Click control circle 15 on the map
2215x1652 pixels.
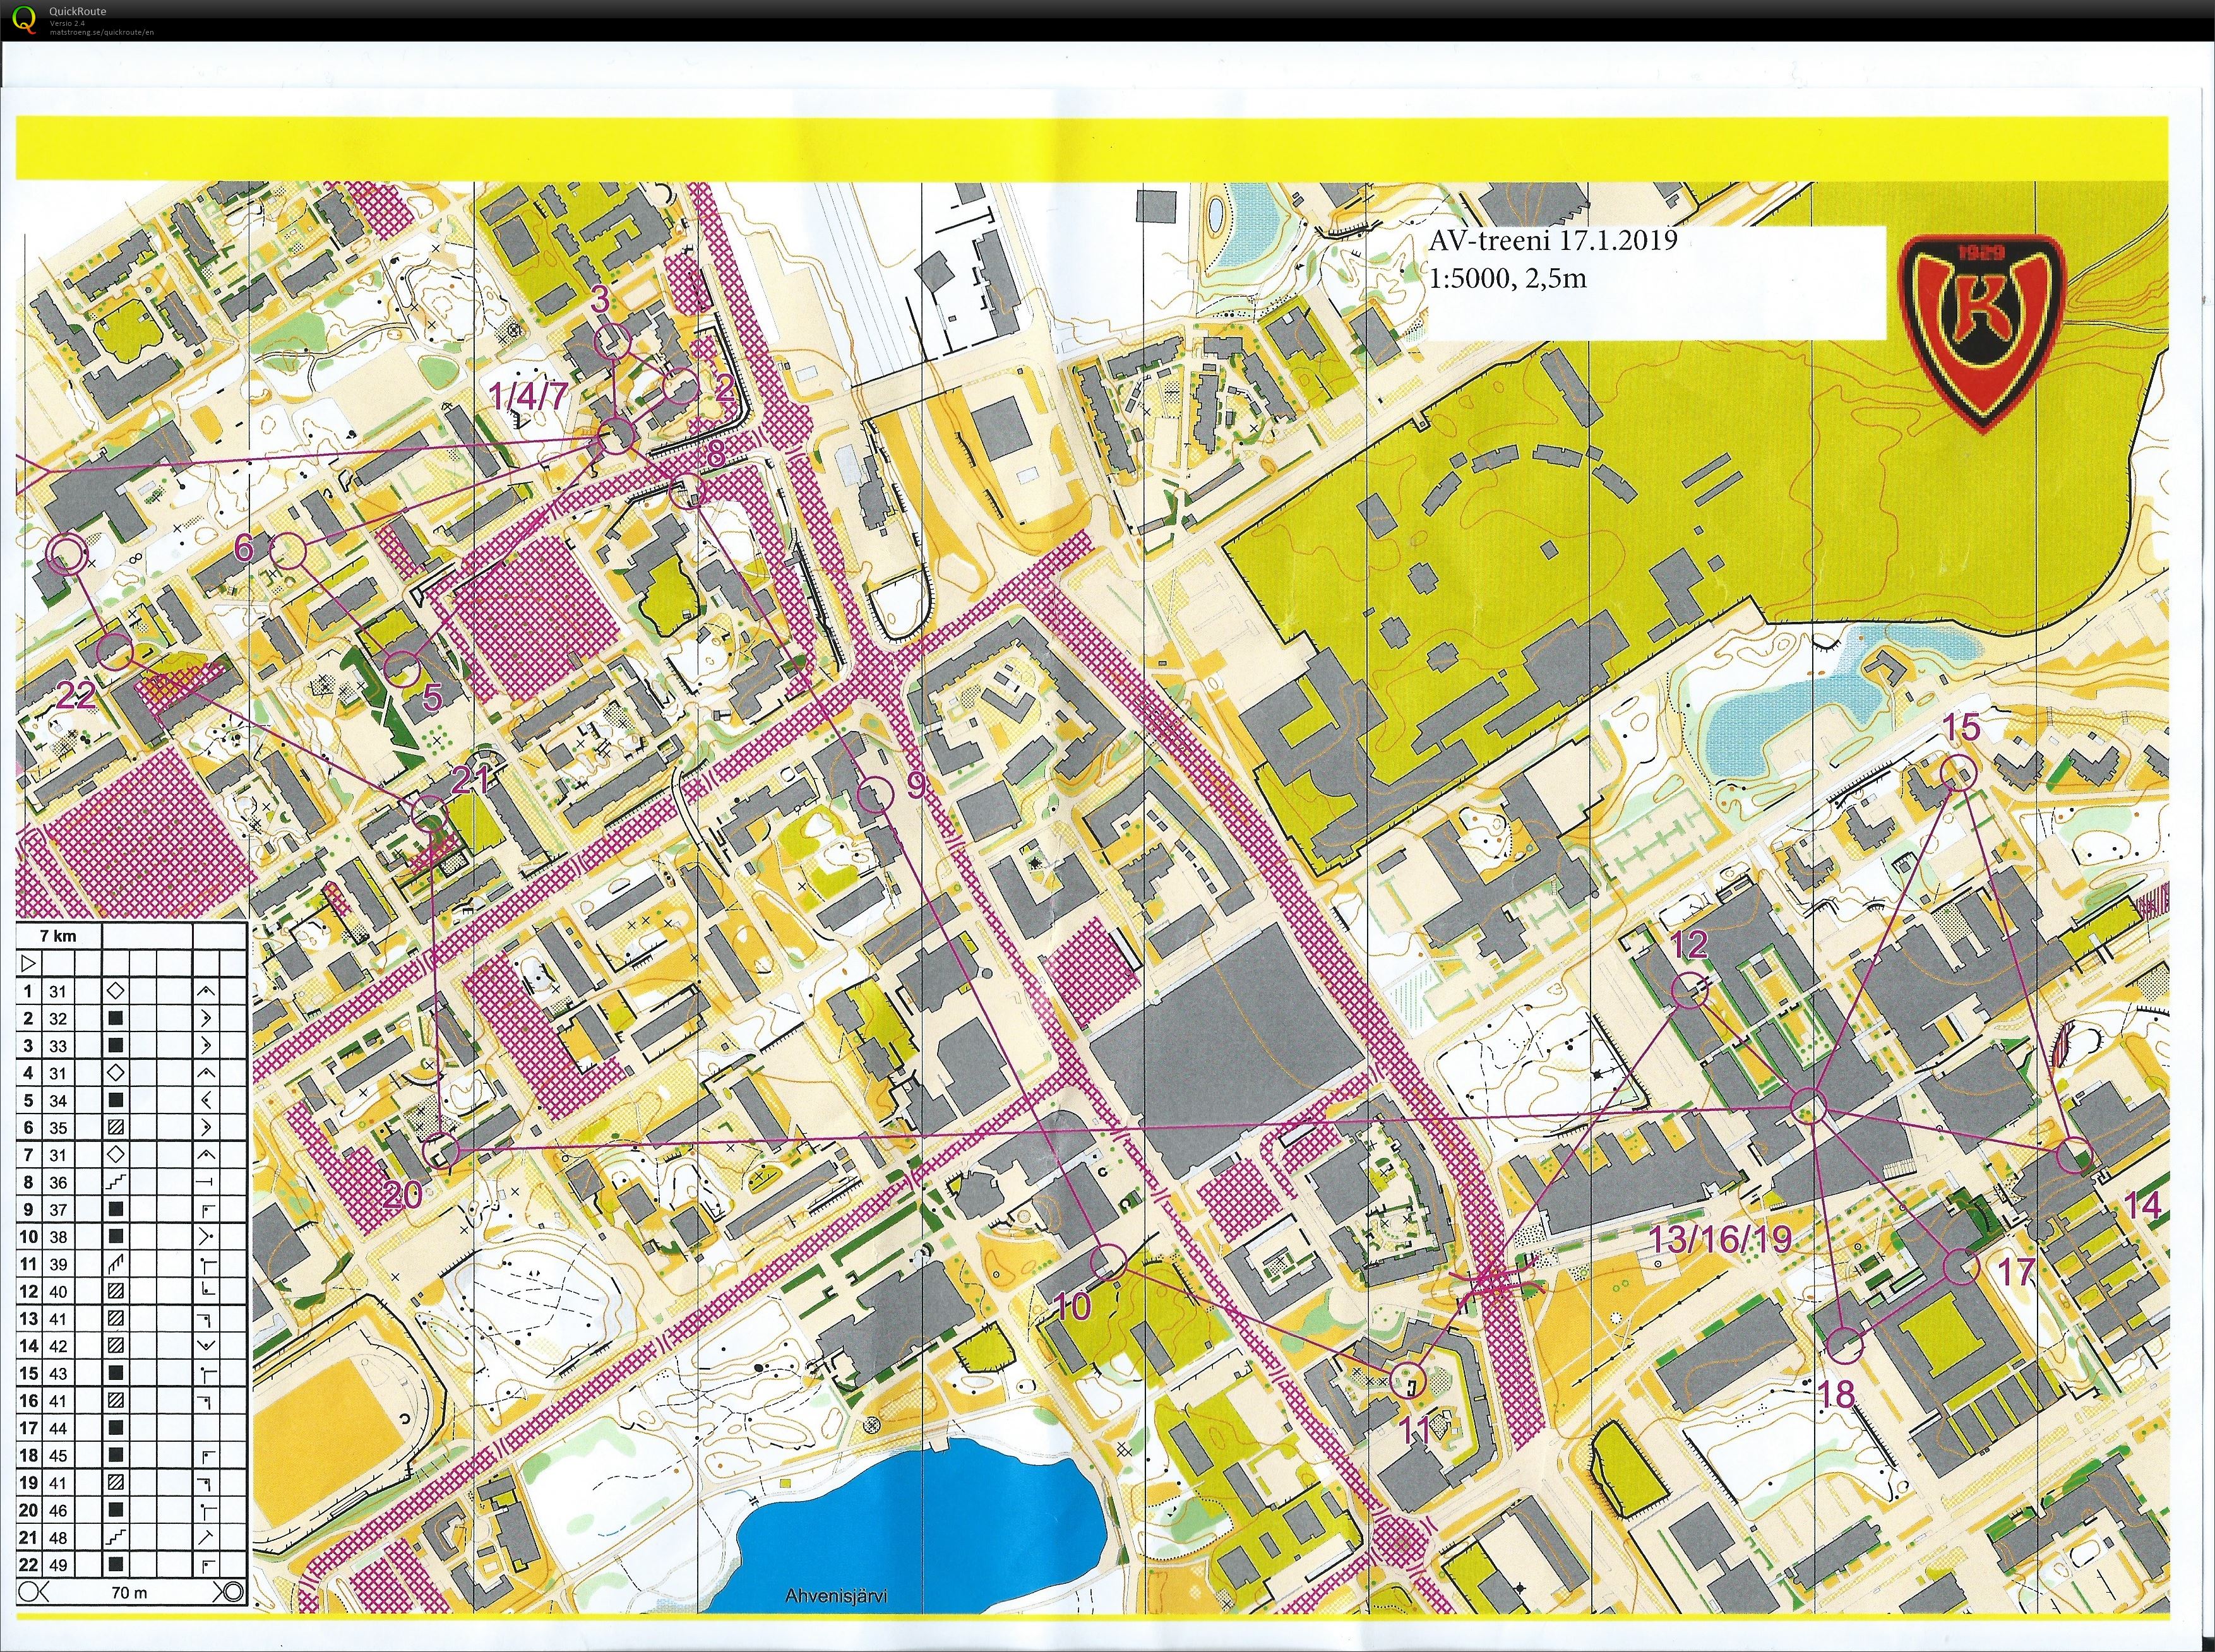coord(1958,773)
